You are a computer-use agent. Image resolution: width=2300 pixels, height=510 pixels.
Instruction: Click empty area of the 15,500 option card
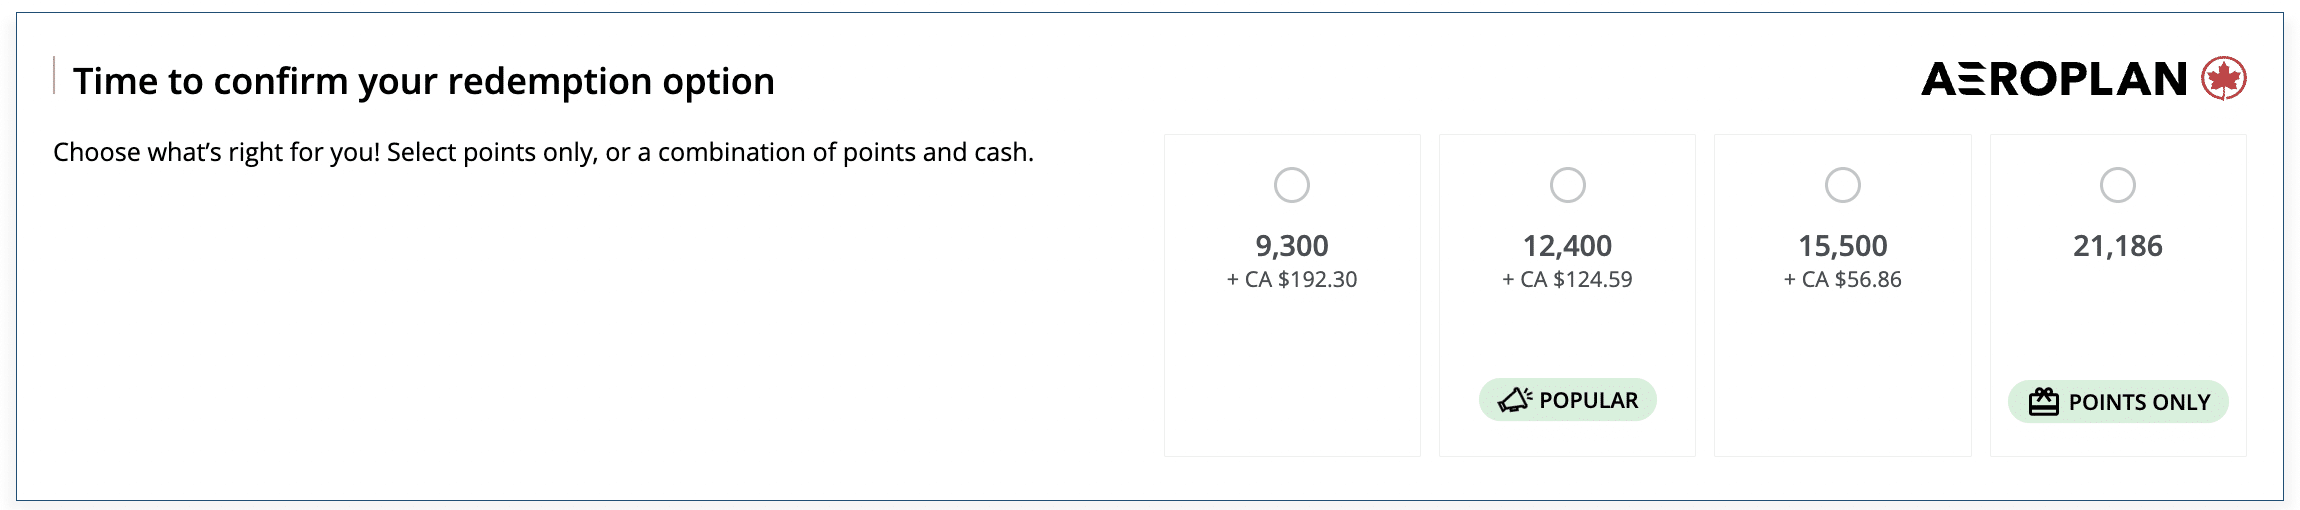1842,380
